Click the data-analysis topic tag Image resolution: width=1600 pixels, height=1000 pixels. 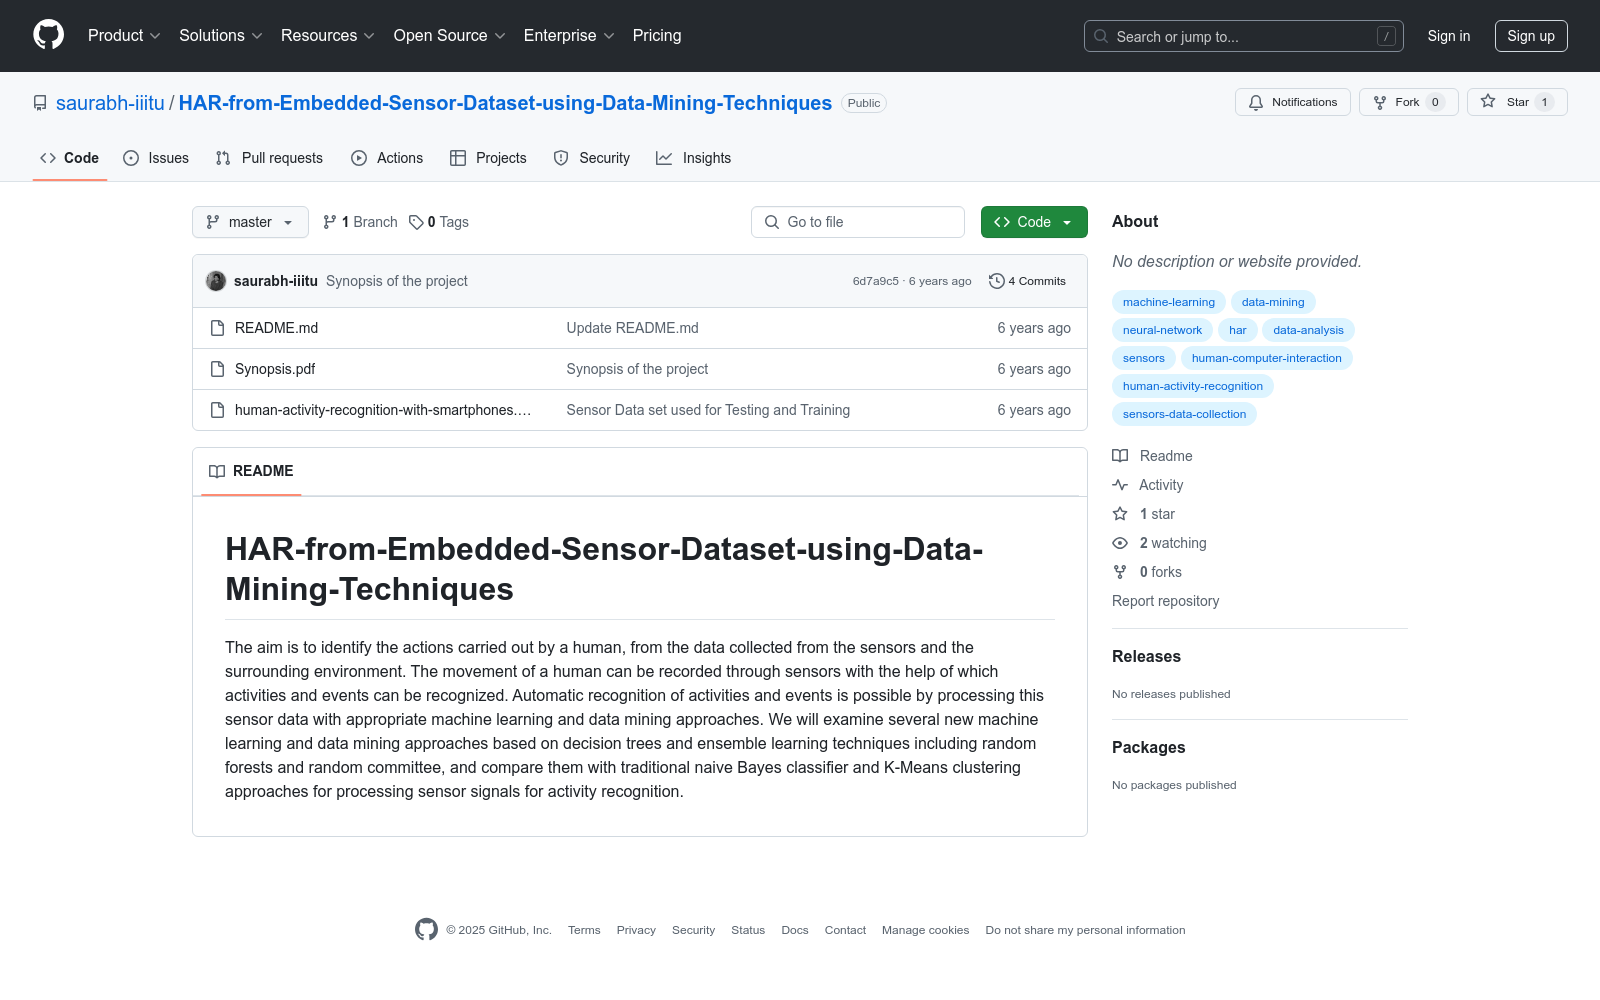(1308, 330)
